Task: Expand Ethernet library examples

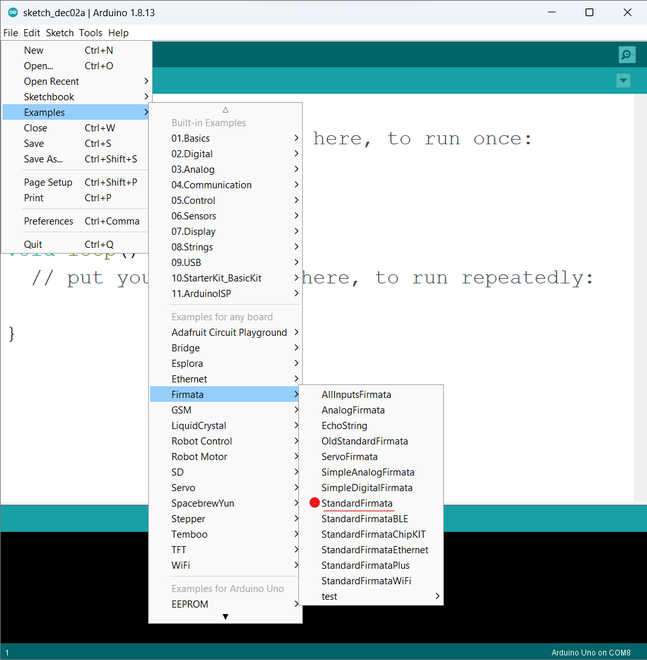Action: [x=225, y=379]
